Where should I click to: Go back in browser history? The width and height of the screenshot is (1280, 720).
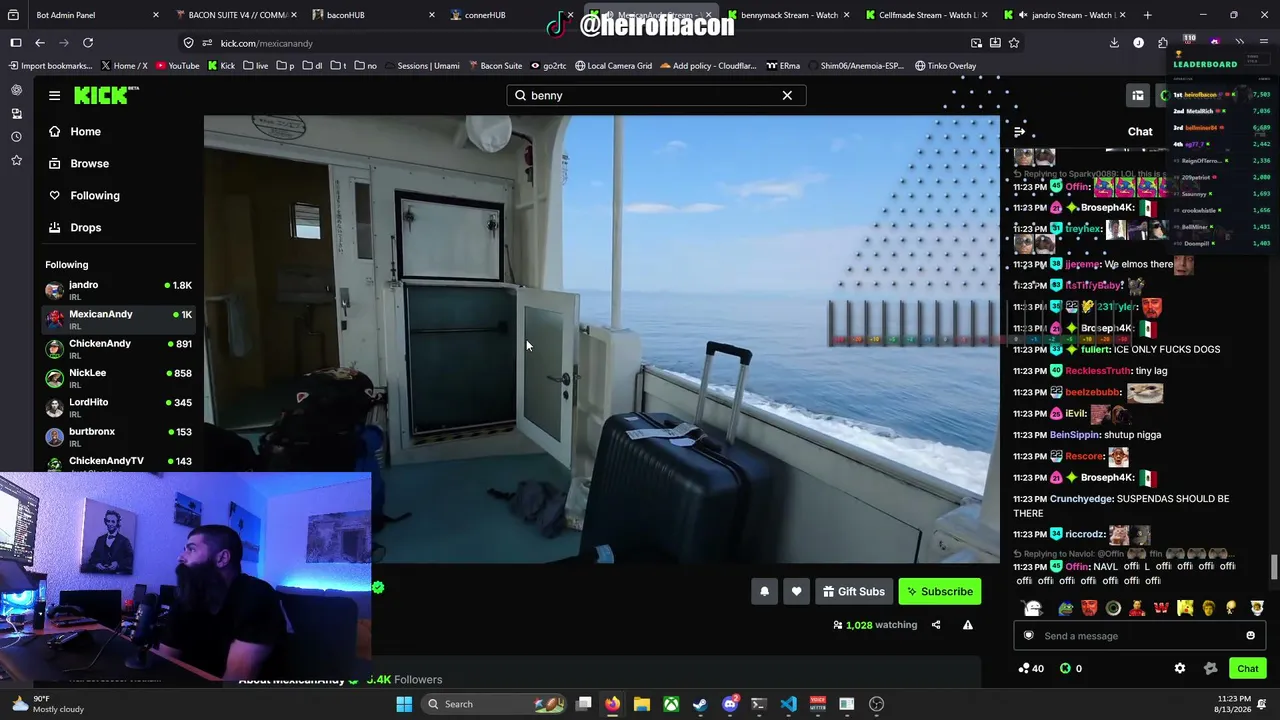click(x=40, y=43)
